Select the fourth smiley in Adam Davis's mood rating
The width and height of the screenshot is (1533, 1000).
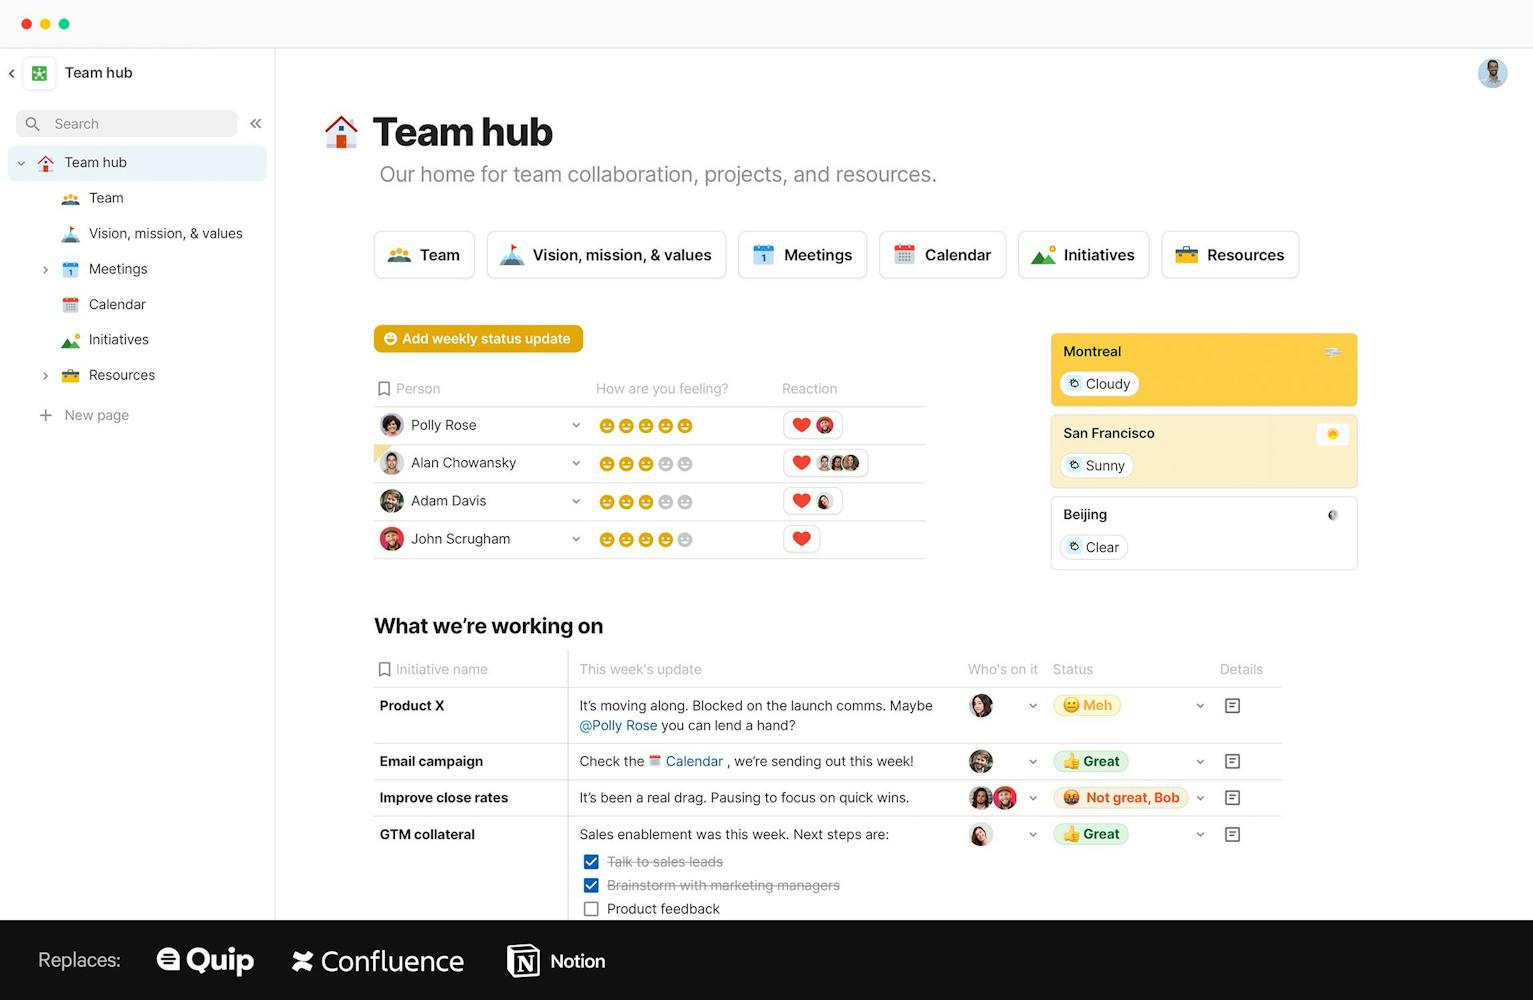pyautogui.click(x=666, y=501)
